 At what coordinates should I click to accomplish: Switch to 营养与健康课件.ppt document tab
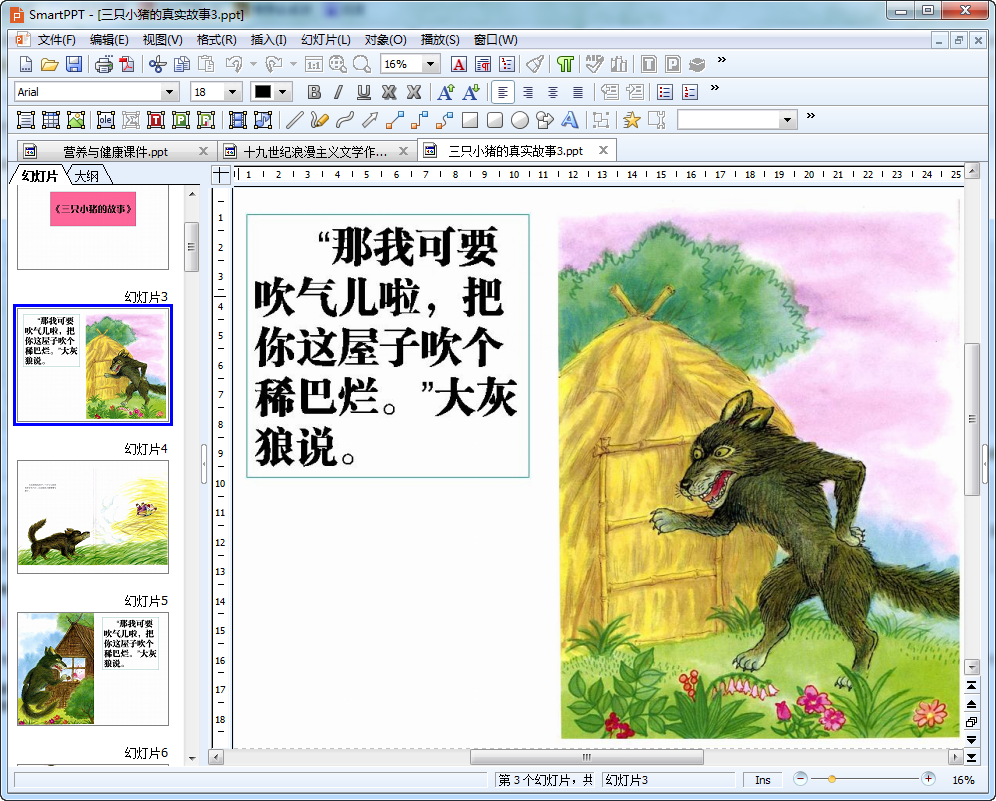tap(116, 152)
